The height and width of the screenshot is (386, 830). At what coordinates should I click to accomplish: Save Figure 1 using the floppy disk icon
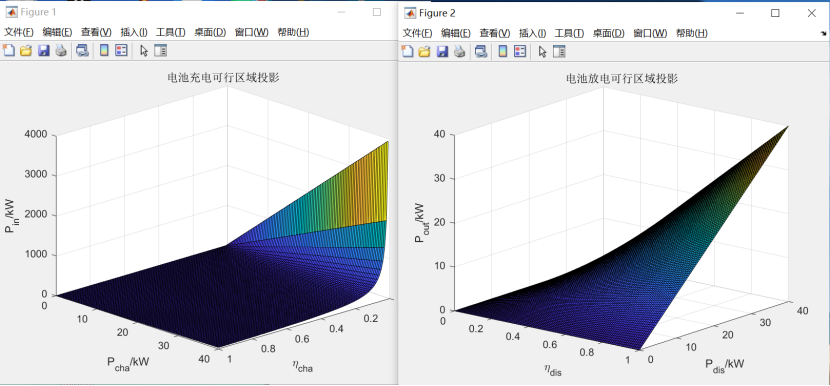point(44,51)
